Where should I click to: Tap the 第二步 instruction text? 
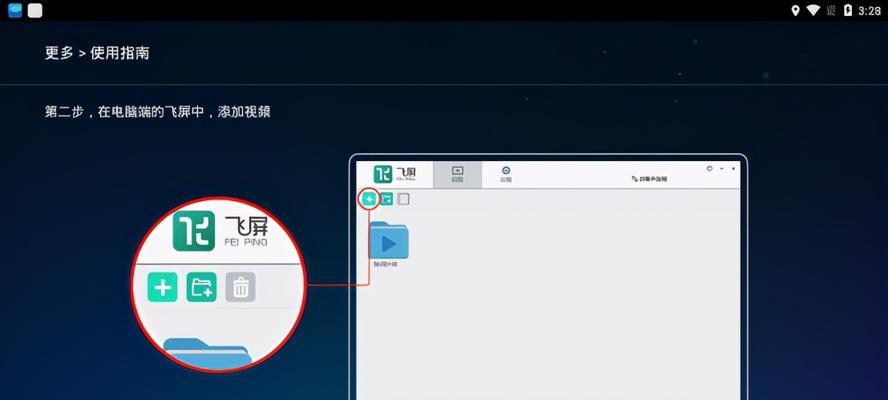(x=157, y=112)
